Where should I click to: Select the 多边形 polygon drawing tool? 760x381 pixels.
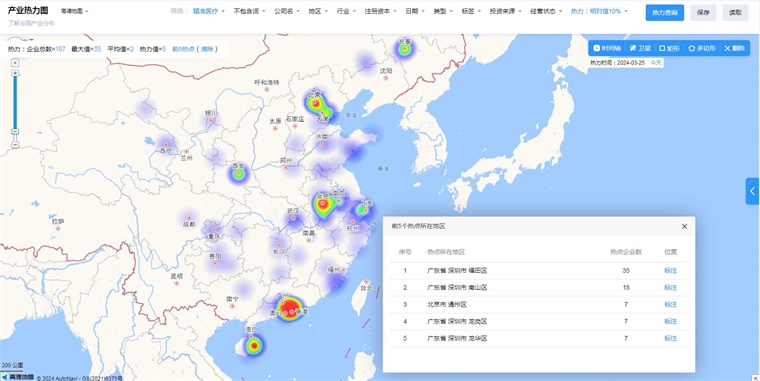pos(702,48)
